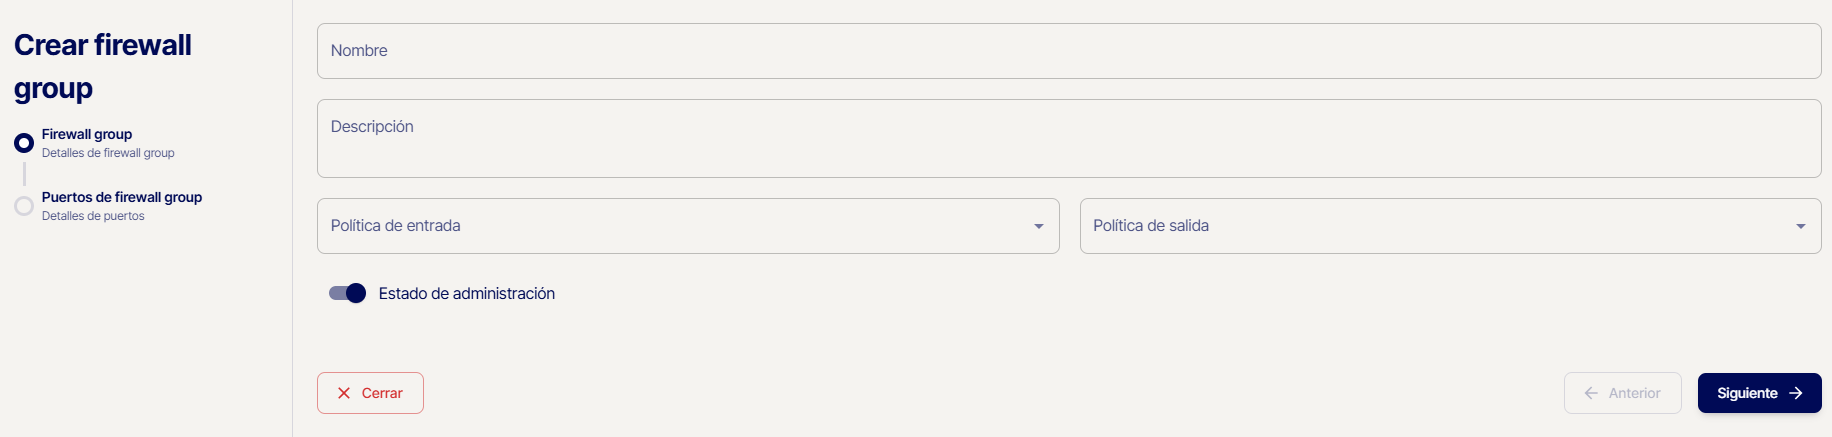Click the Detalles de firewall group subtitle
The width and height of the screenshot is (1832, 437).
click(x=108, y=153)
